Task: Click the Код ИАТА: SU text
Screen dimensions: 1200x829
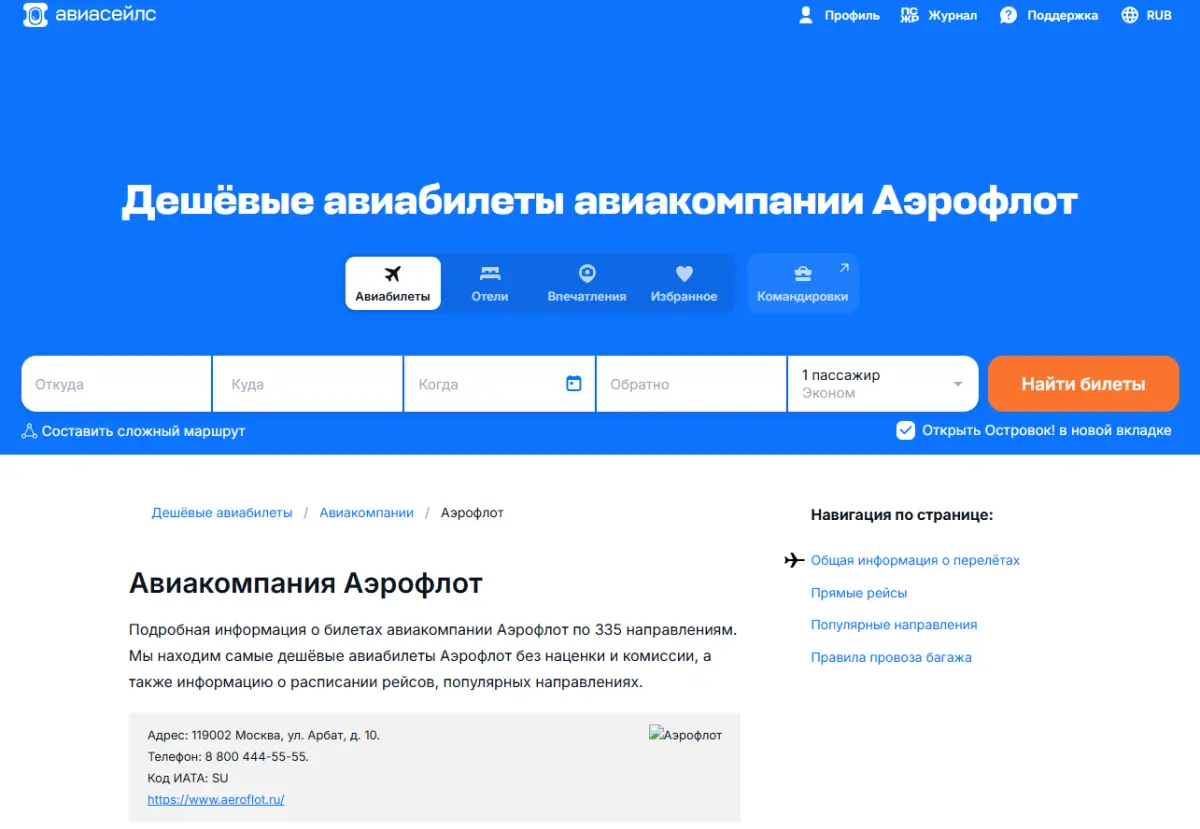Action: point(188,778)
